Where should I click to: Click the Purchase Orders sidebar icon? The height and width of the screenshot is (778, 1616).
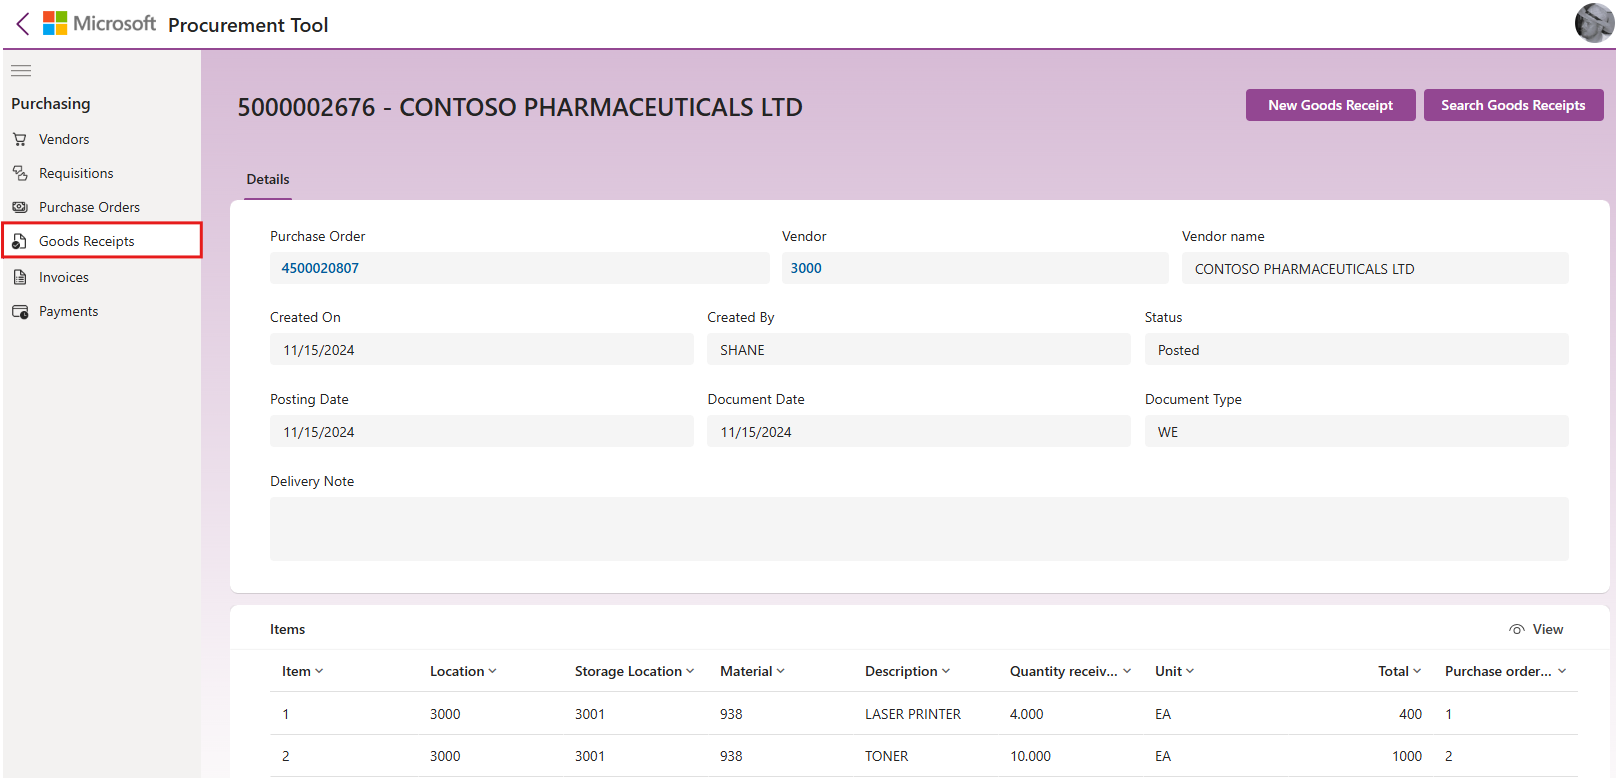(x=20, y=207)
